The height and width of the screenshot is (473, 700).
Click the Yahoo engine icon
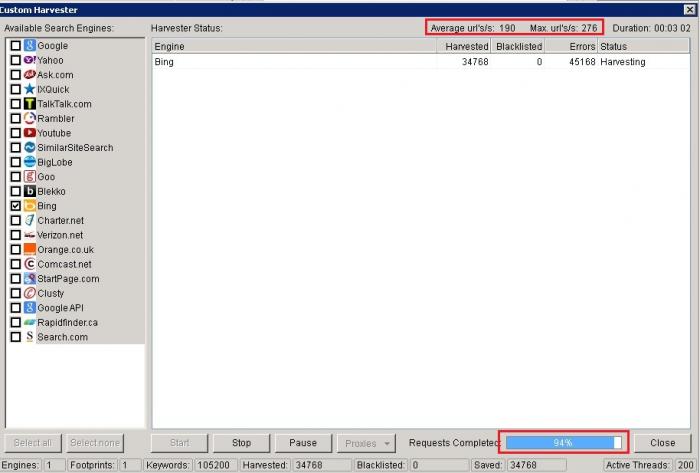pyautogui.click(x=29, y=60)
